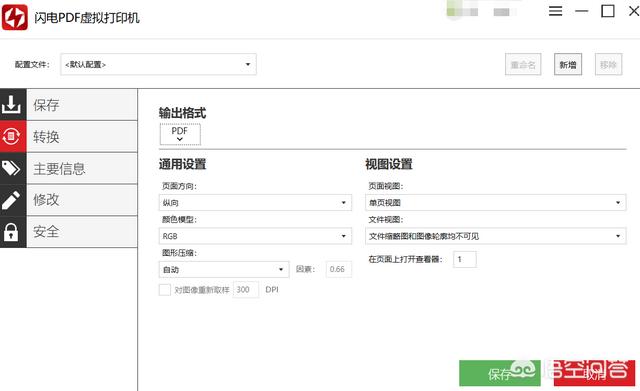
Task: Click the DPI field showing 300
Action: pos(245,290)
